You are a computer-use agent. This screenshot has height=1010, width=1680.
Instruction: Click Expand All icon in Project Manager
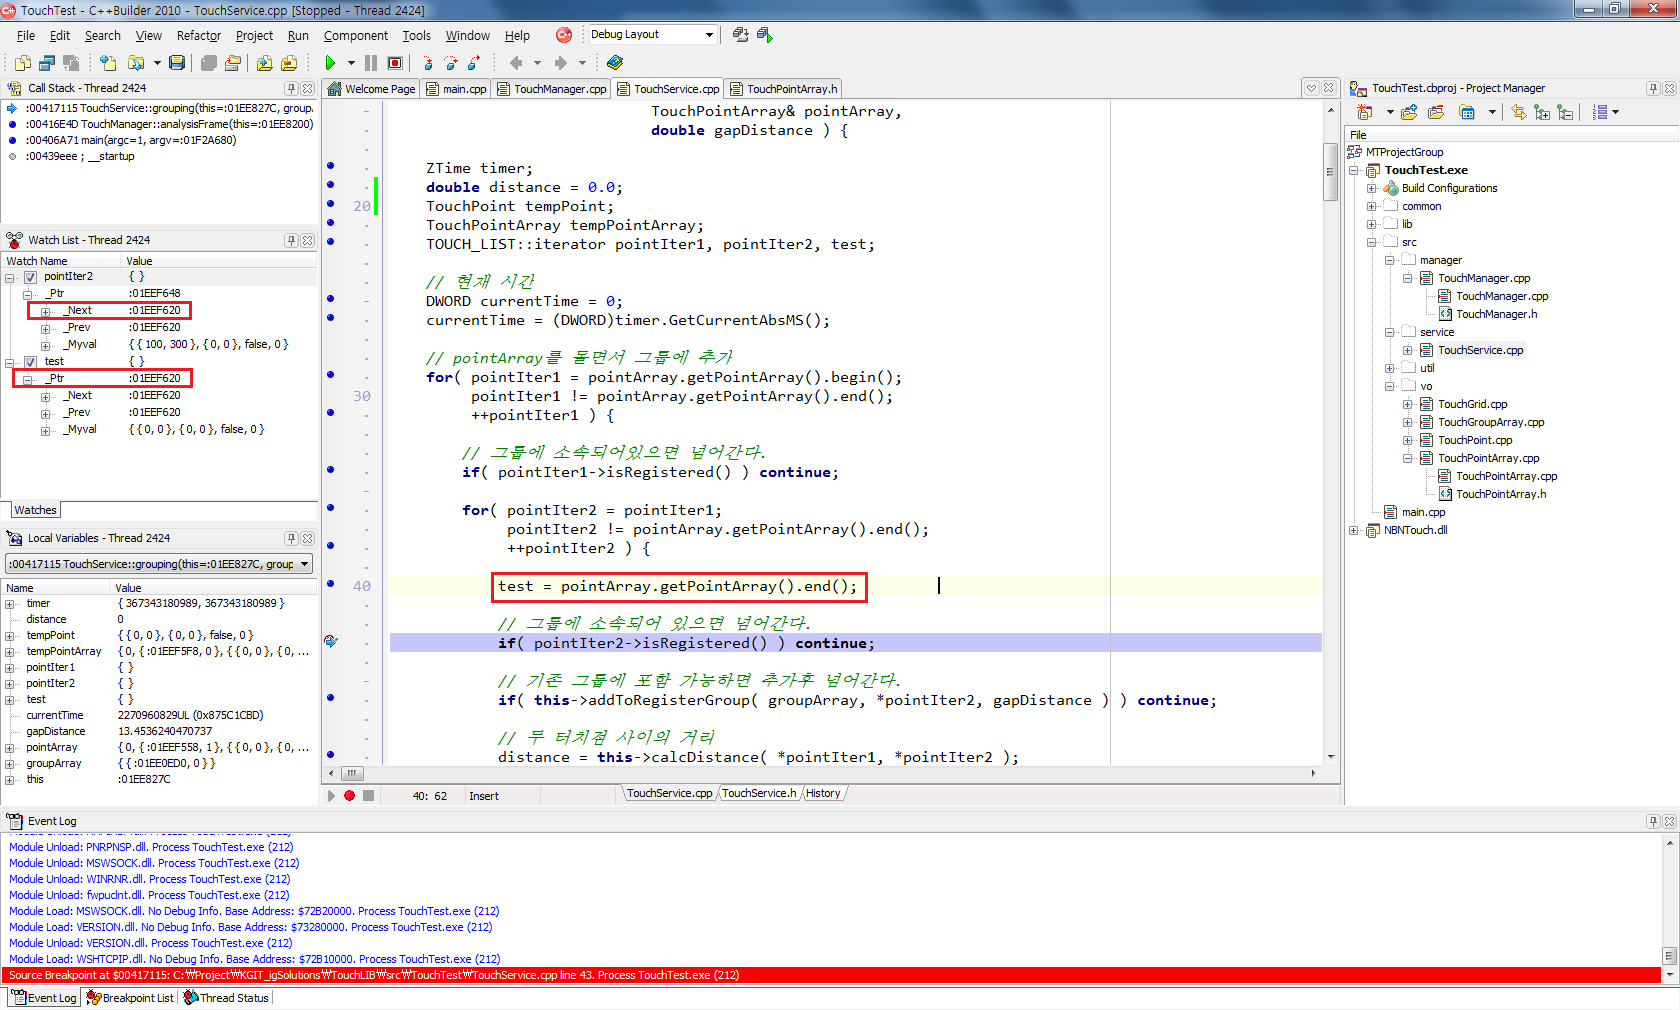click(1542, 113)
